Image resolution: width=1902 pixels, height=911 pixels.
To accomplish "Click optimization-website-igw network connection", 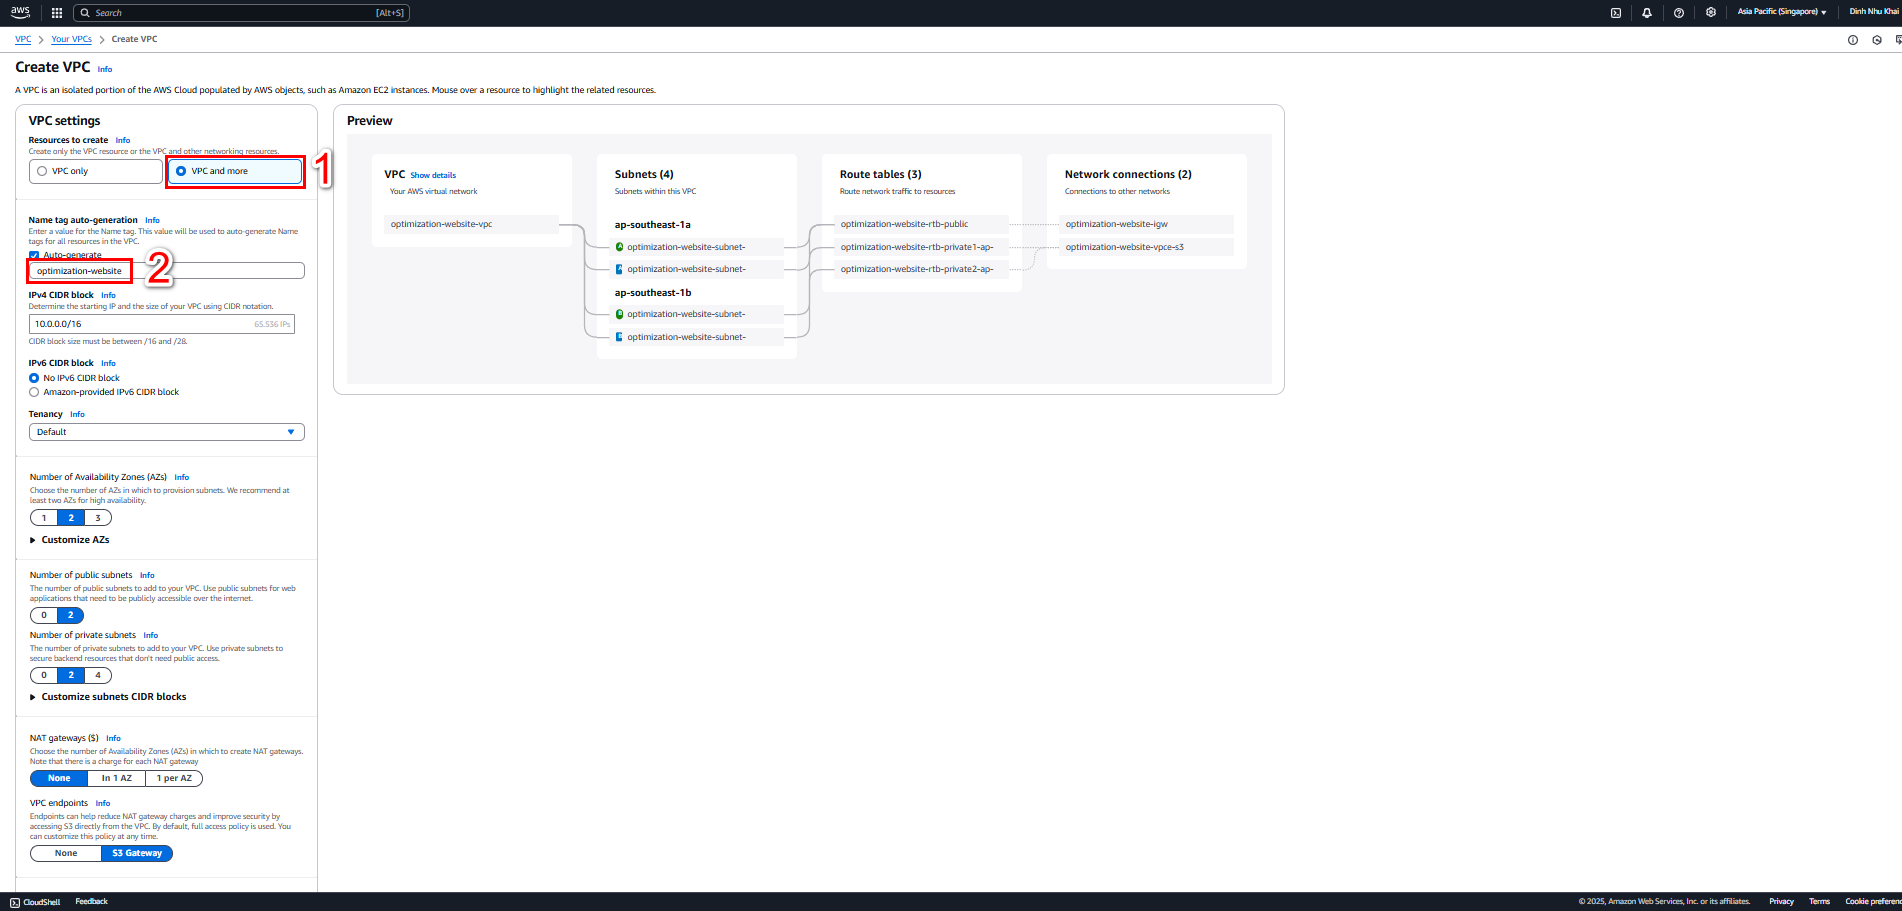I will [1146, 224].
